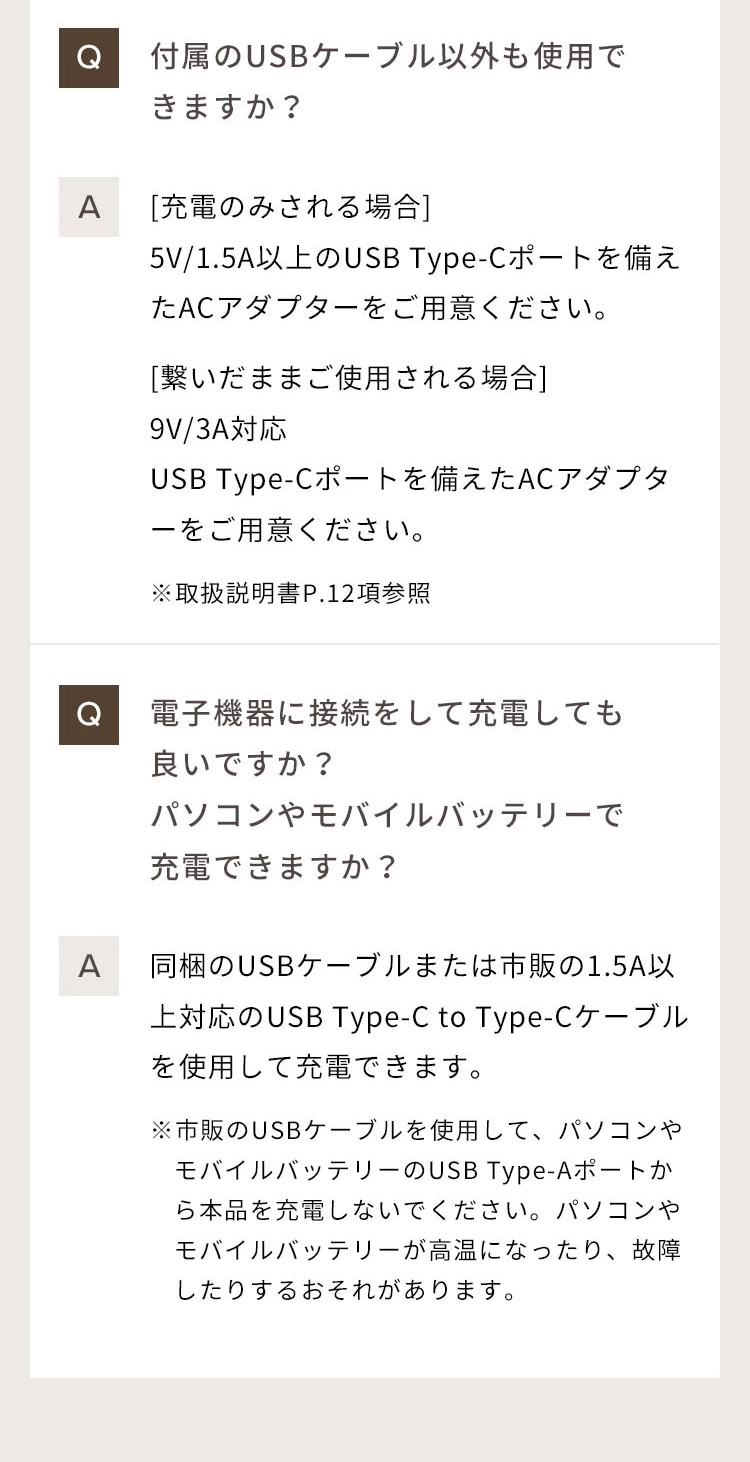The width and height of the screenshot is (750, 1462).
Task: Expand the 付属のUSBケーブル以外も使用 question
Action: pyautogui.click(x=387, y=57)
